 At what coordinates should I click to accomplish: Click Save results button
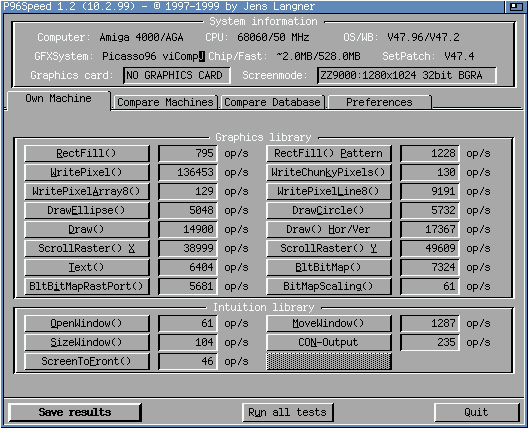(x=75, y=413)
